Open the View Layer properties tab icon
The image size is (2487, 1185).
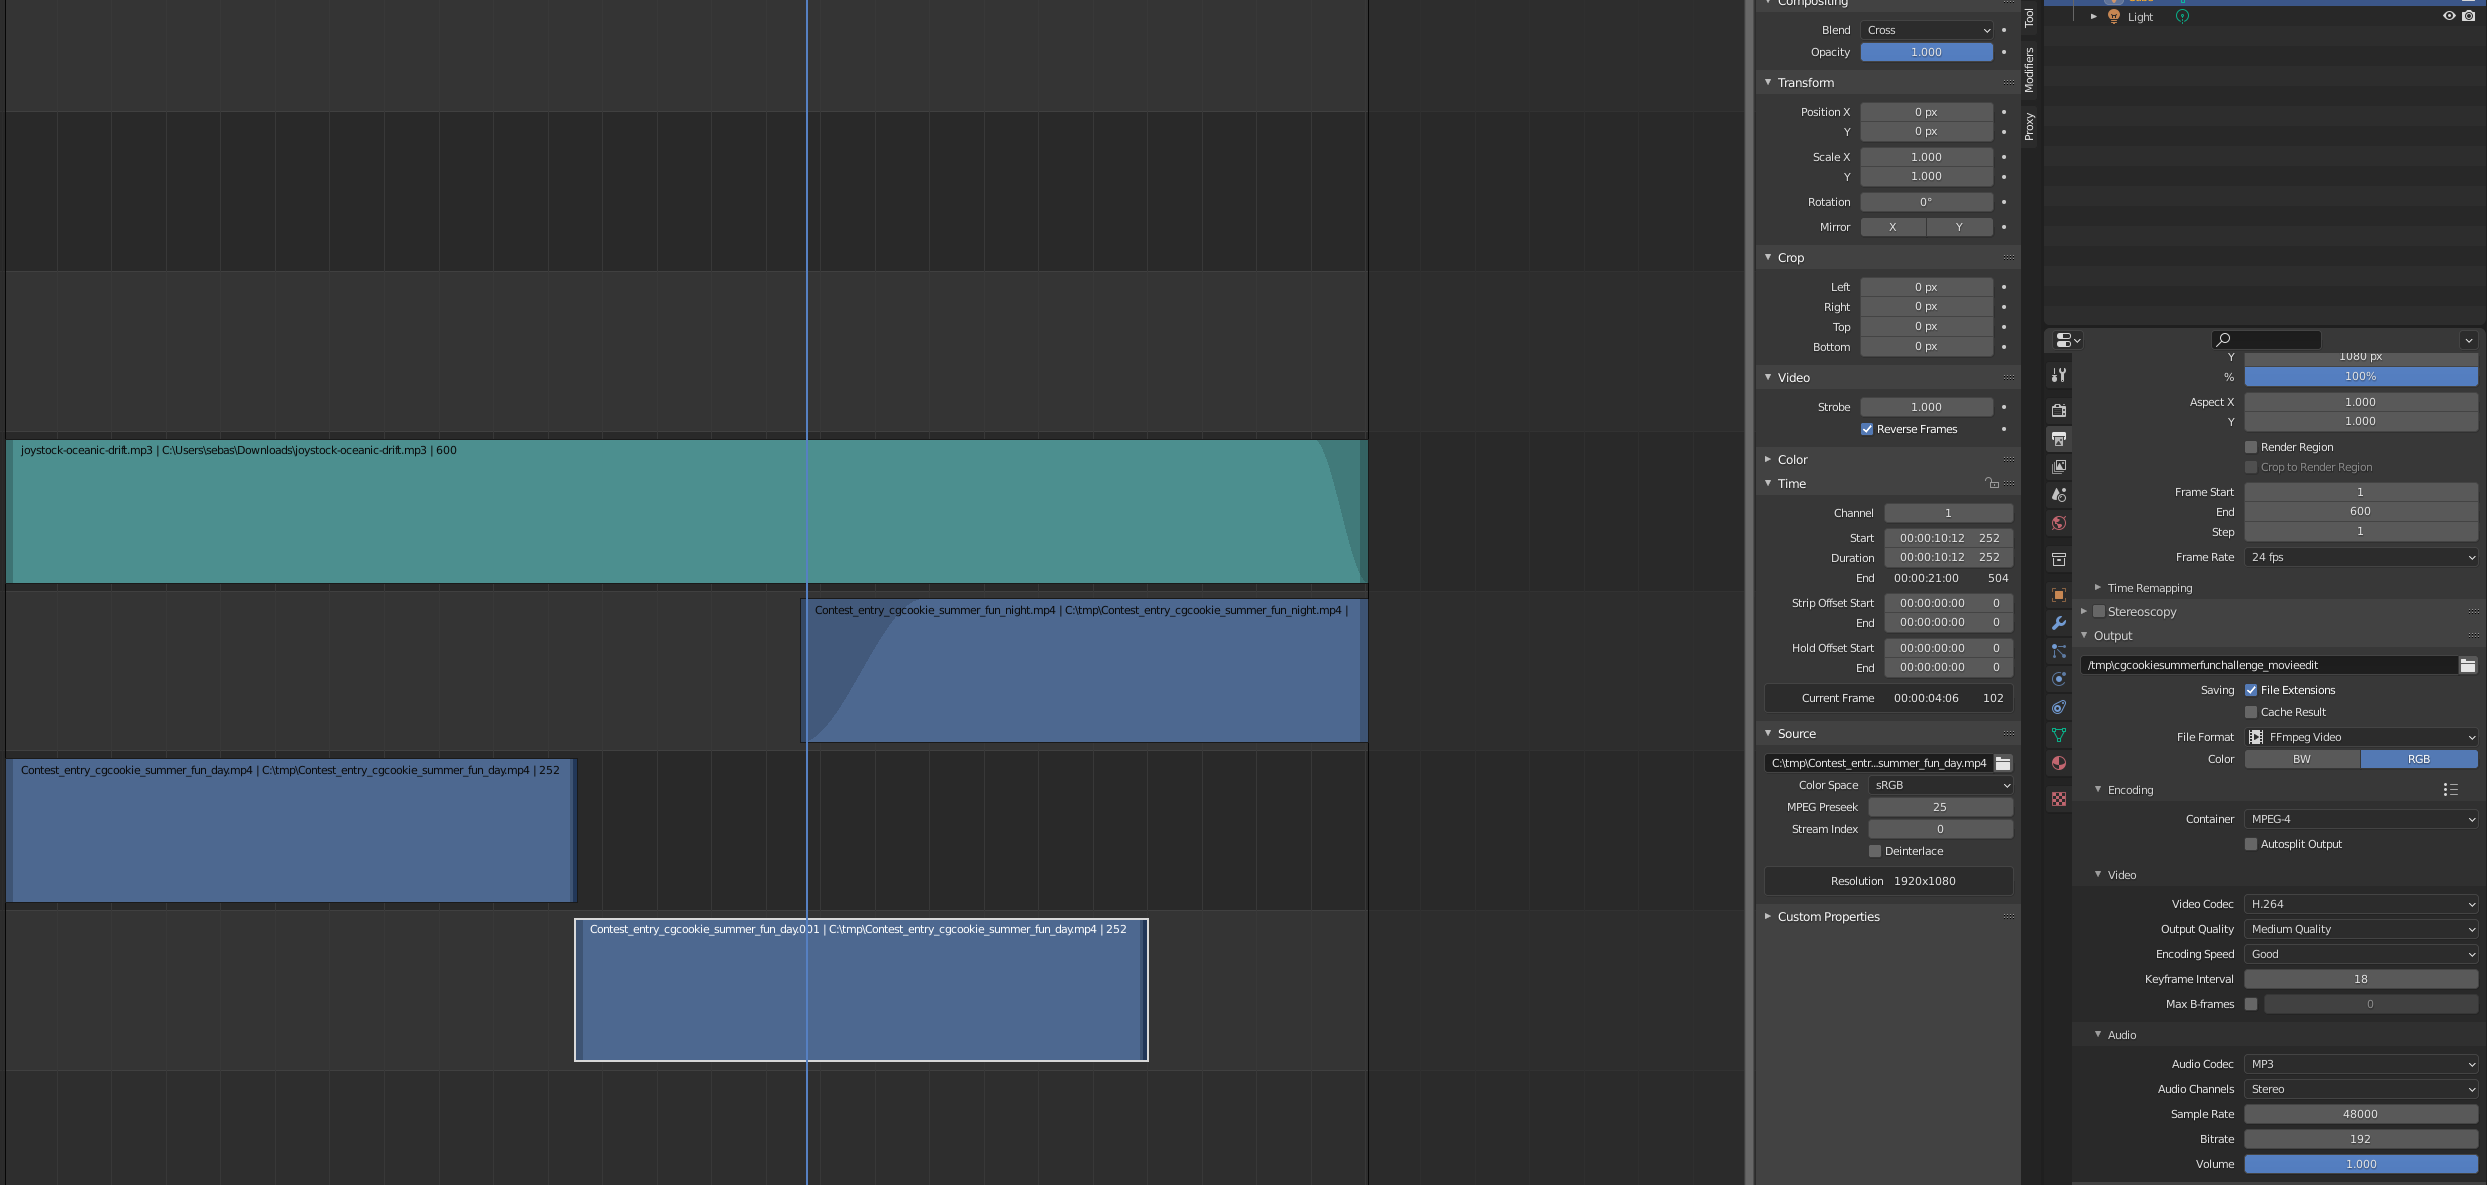pos(2058,467)
